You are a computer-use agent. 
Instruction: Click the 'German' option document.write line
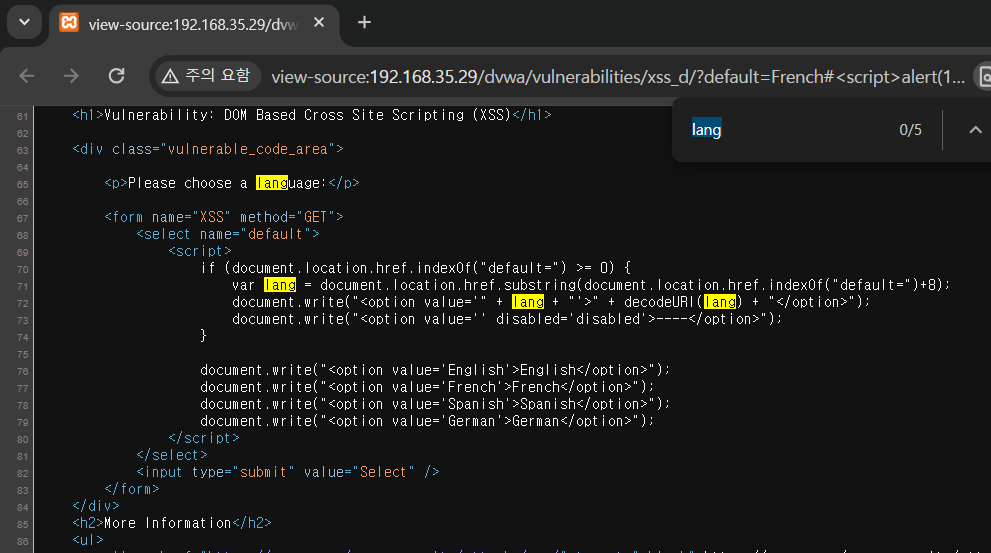coord(427,422)
